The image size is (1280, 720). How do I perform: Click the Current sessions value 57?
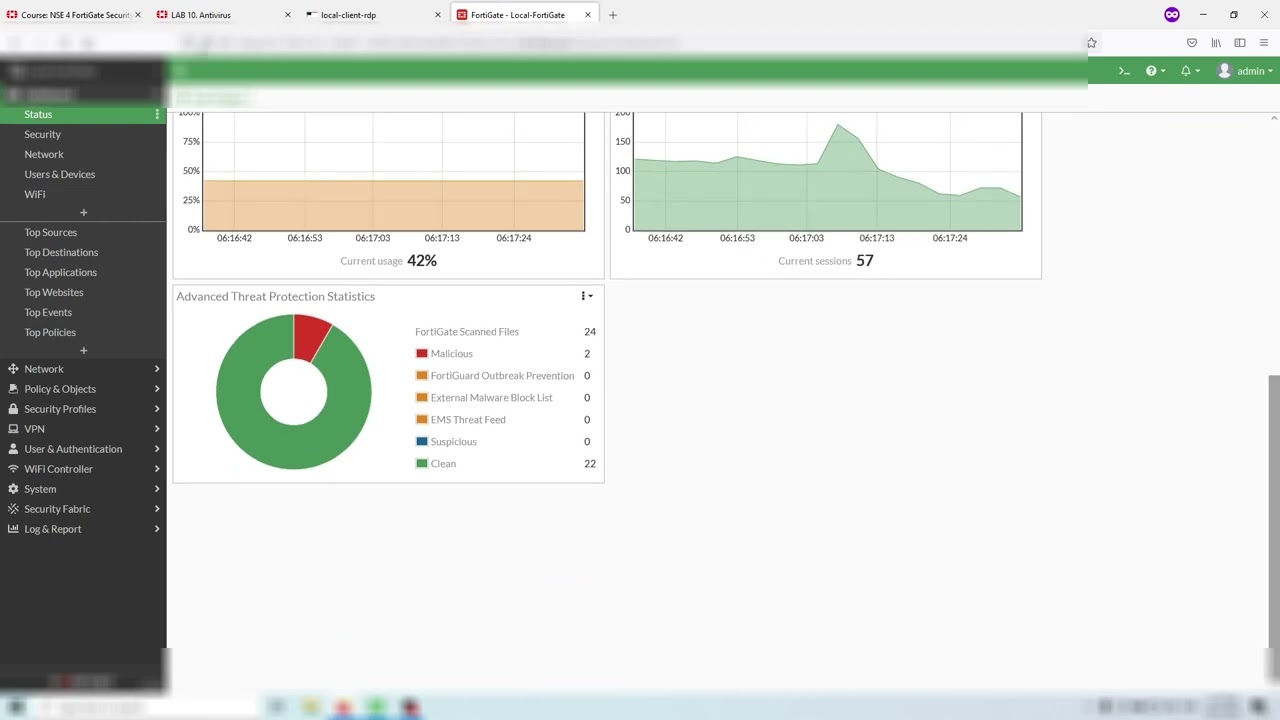coord(865,261)
